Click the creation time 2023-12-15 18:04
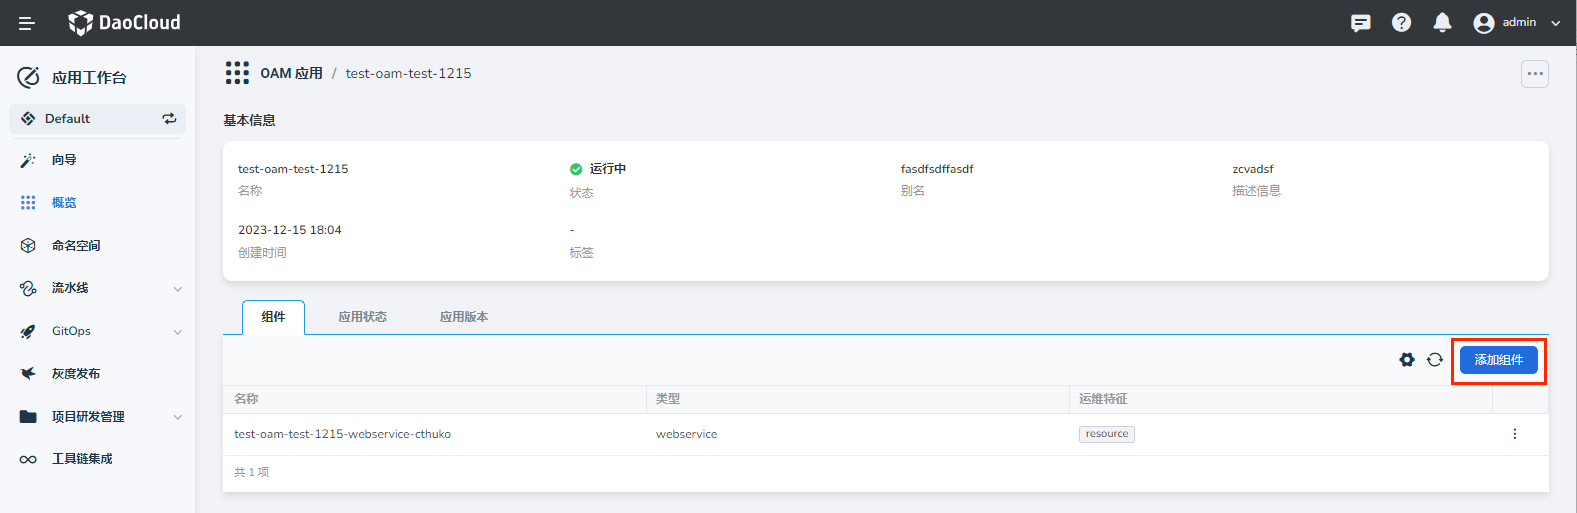 290,230
